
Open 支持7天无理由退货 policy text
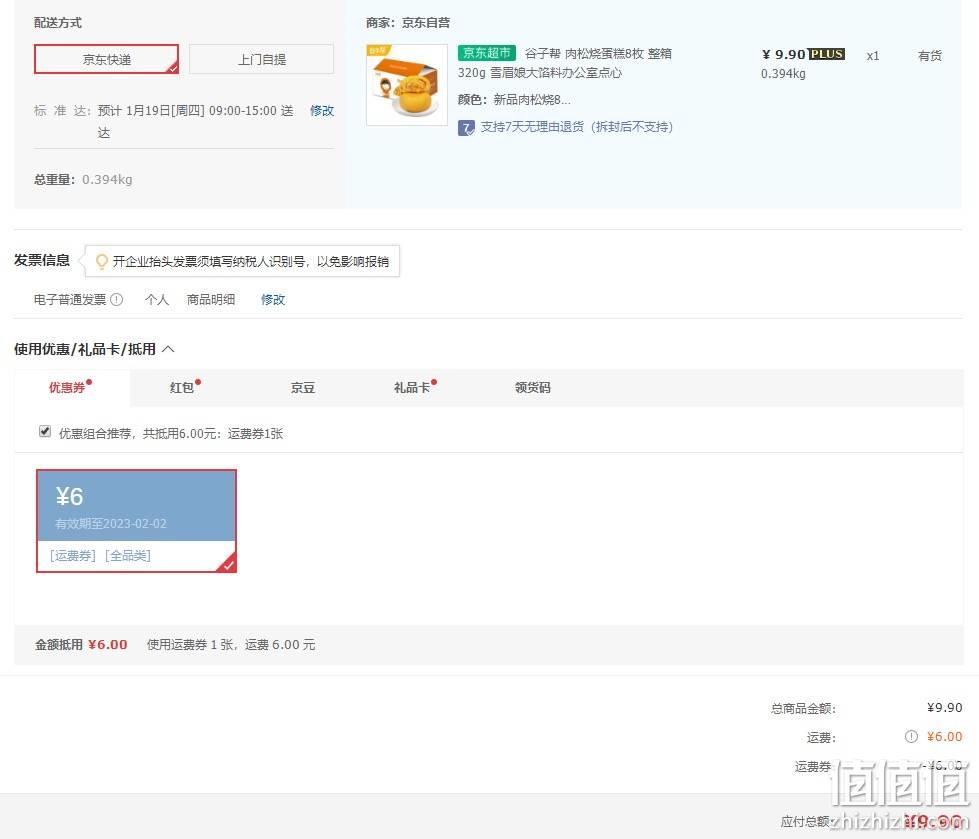pos(576,127)
